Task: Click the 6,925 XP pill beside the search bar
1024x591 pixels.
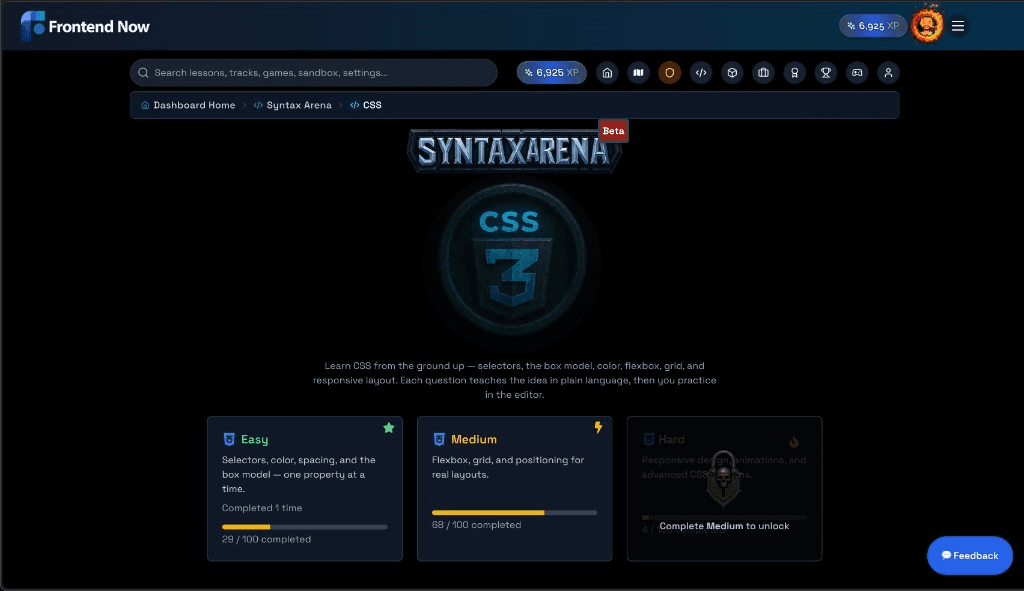Action: [x=552, y=72]
